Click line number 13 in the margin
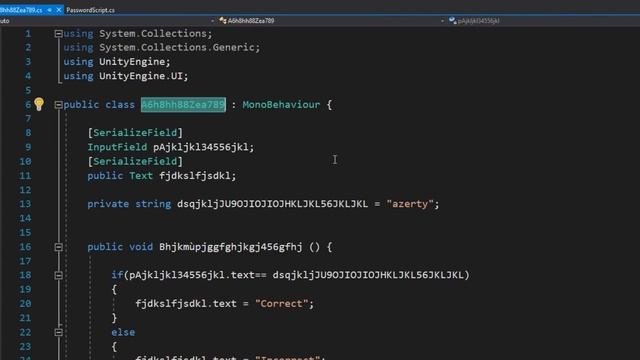This screenshot has width=640, height=360. 25,204
